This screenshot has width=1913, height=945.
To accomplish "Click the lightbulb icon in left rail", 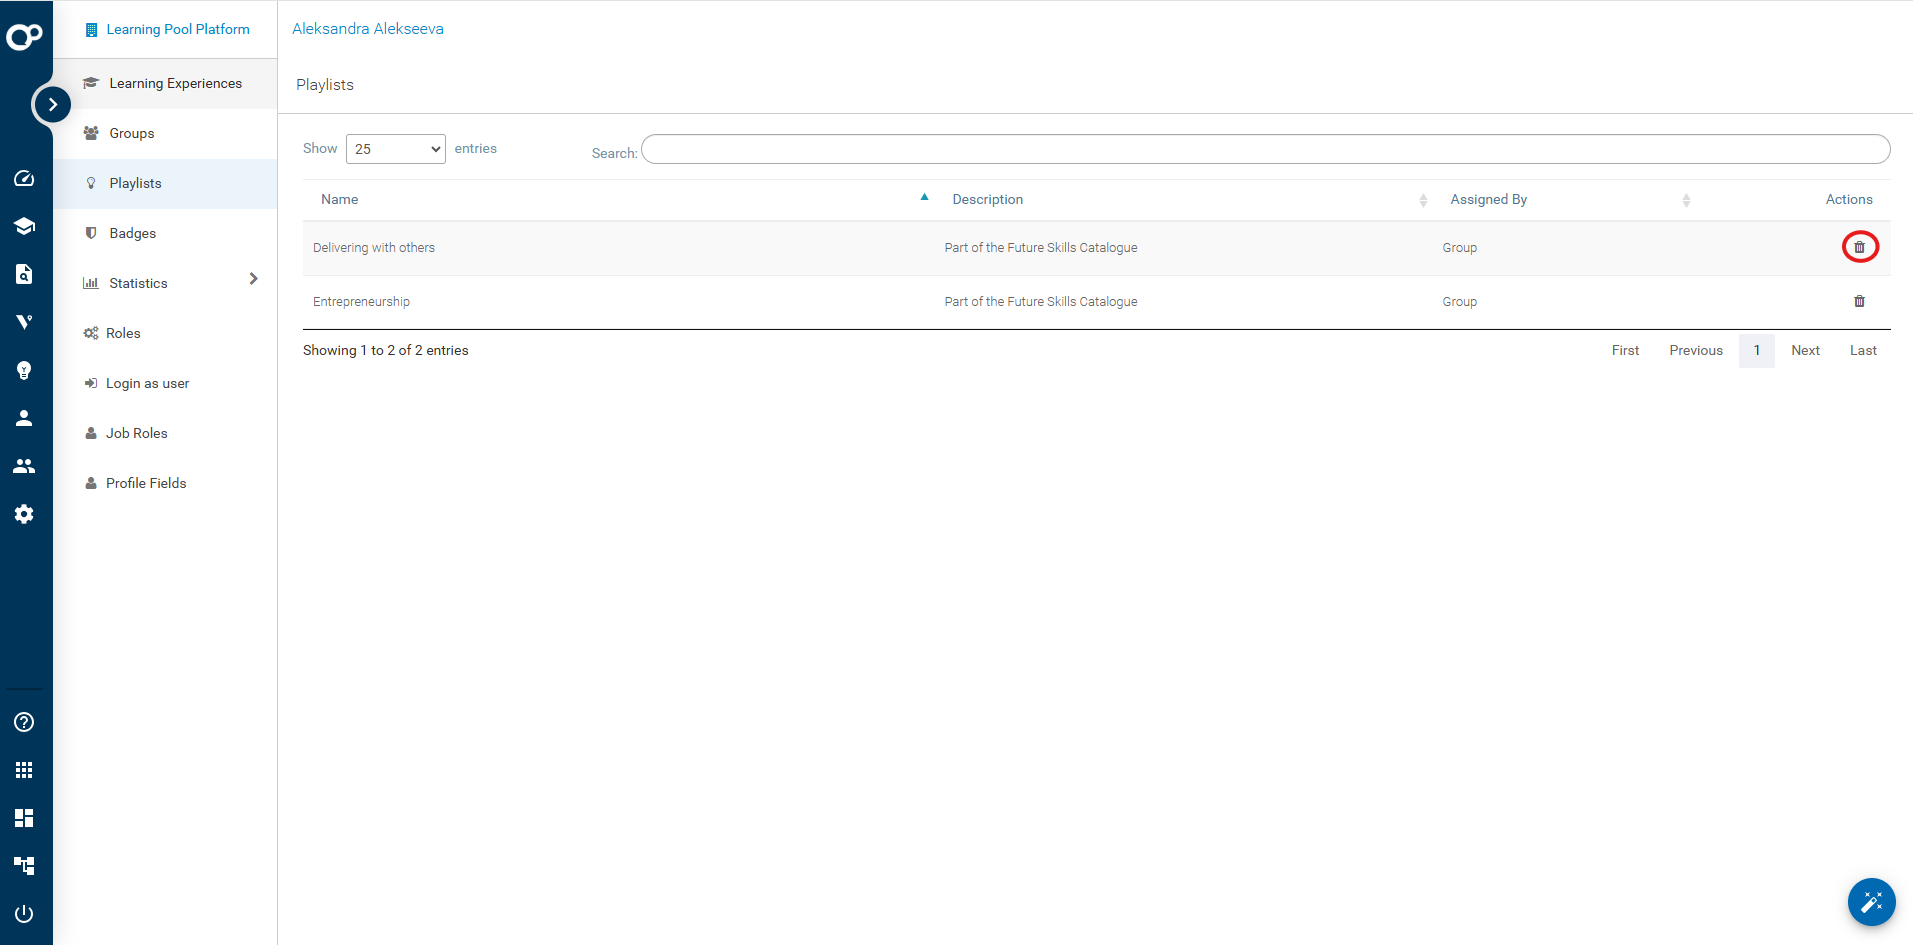I will (x=24, y=370).
